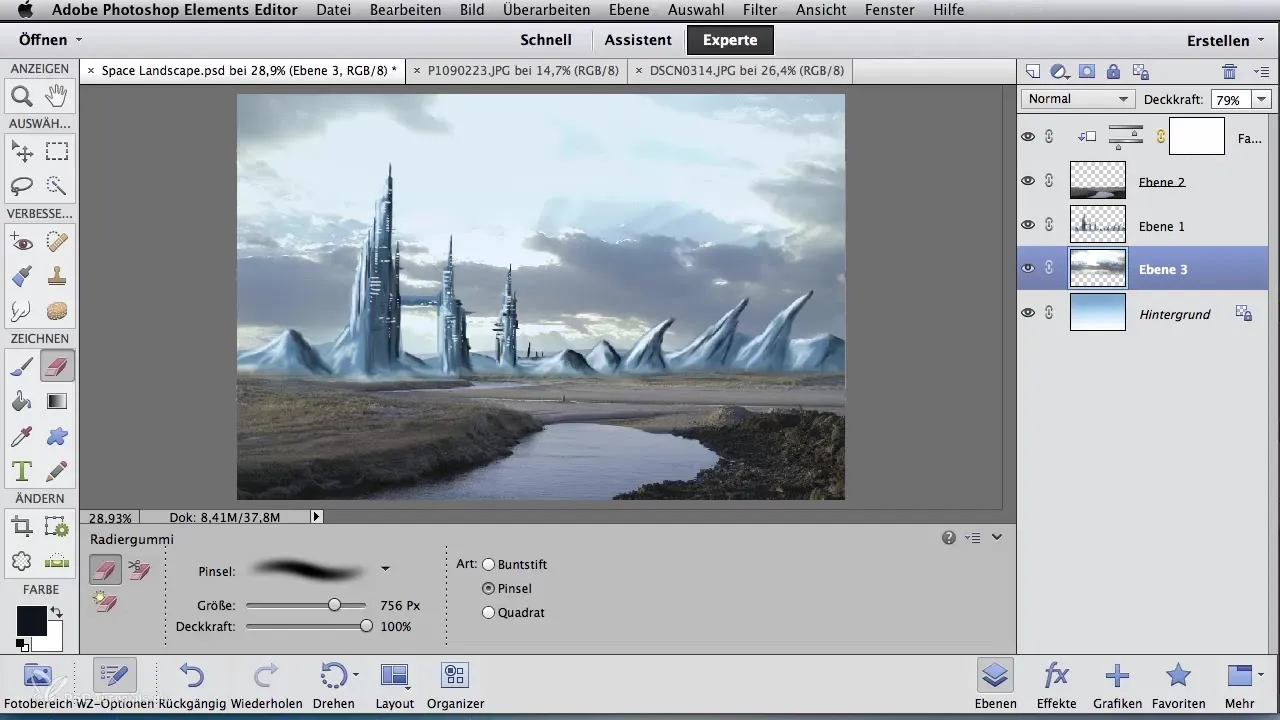
Task: Select the Clone Stamp tool
Action: 57,275
